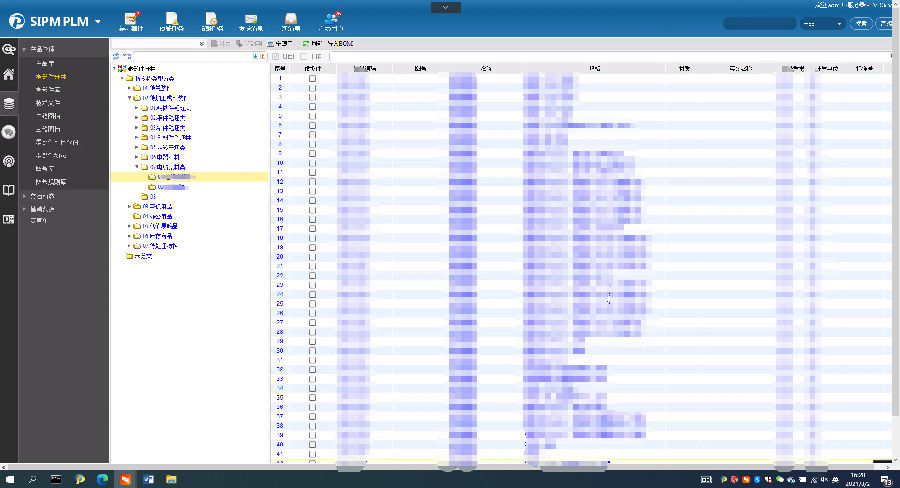Tick the checkbox in row 4

tap(312, 106)
